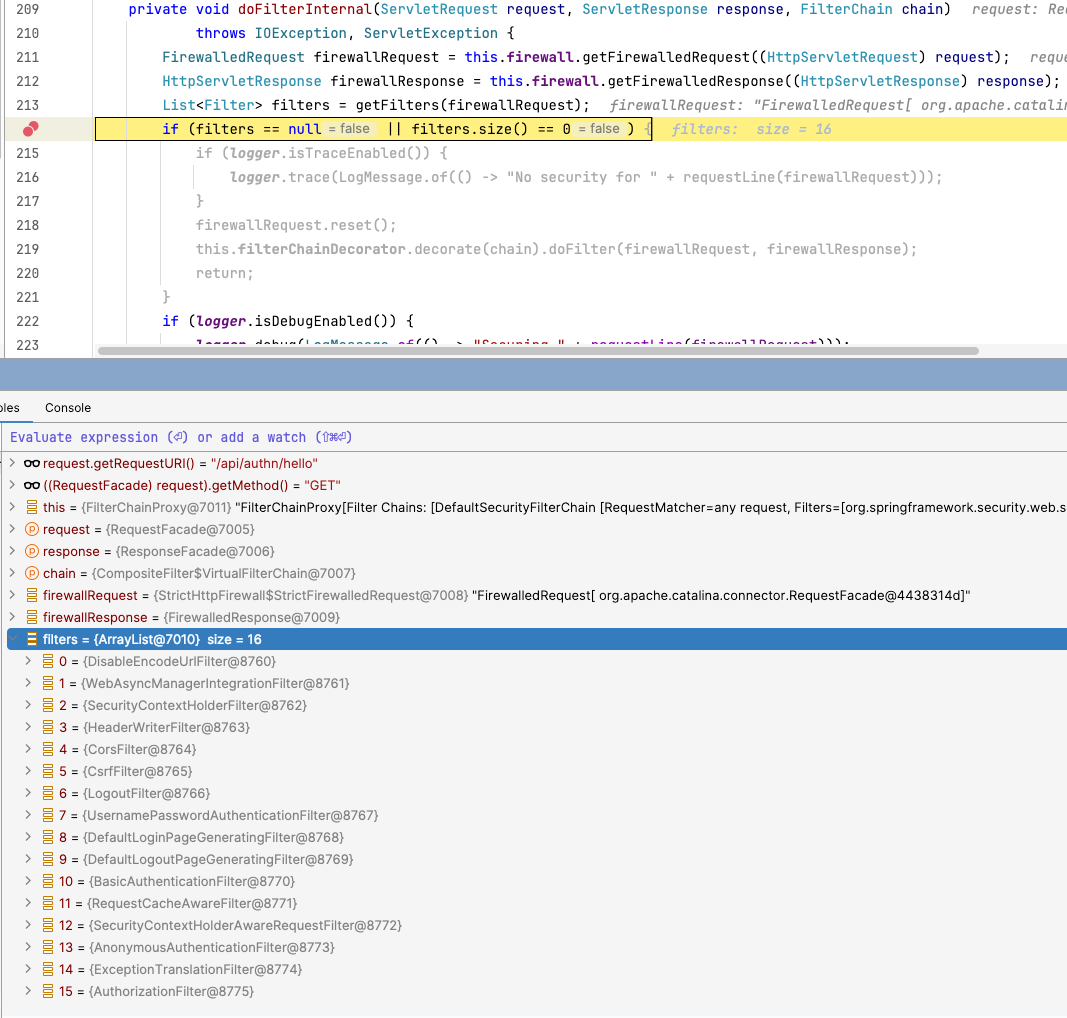Click the parameter icon next to response
Viewport: 1067px width, 1018px height.
[x=31, y=551]
